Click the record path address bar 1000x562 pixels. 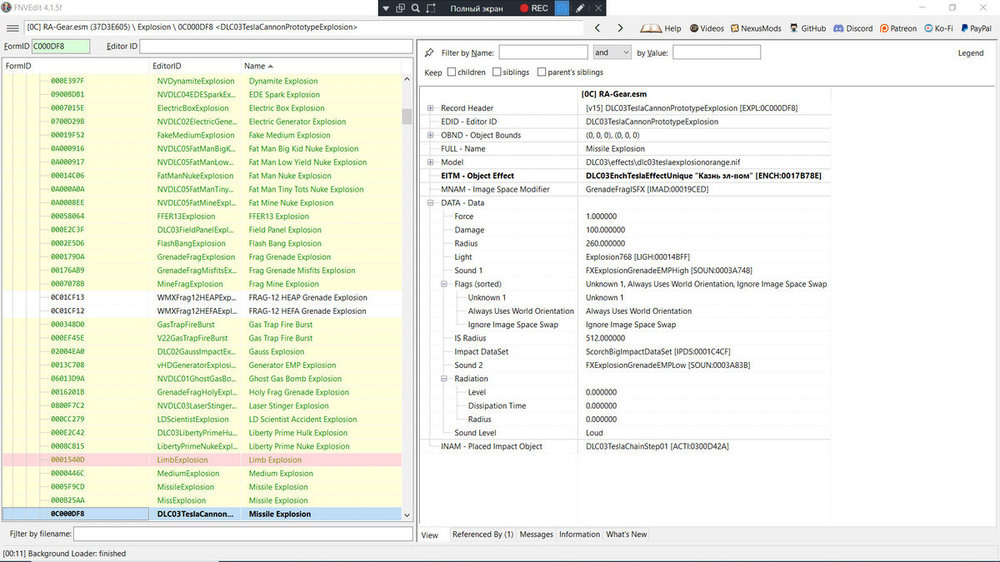[304, 27]
